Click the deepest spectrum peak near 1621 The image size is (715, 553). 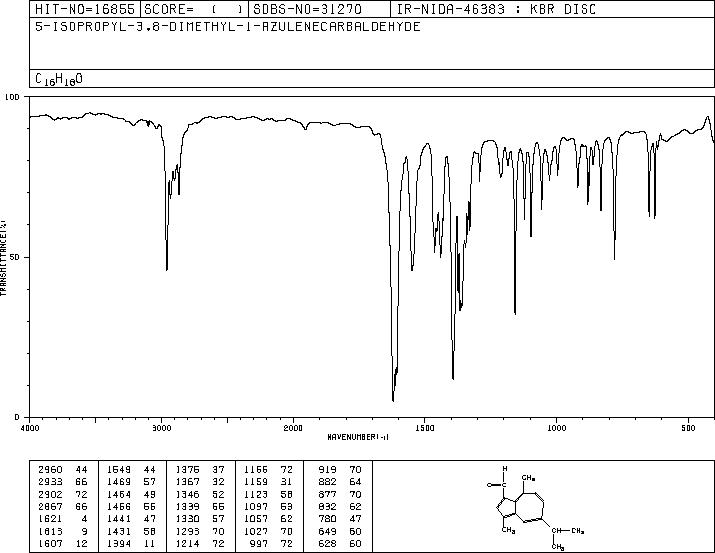(x=393, y=400)
